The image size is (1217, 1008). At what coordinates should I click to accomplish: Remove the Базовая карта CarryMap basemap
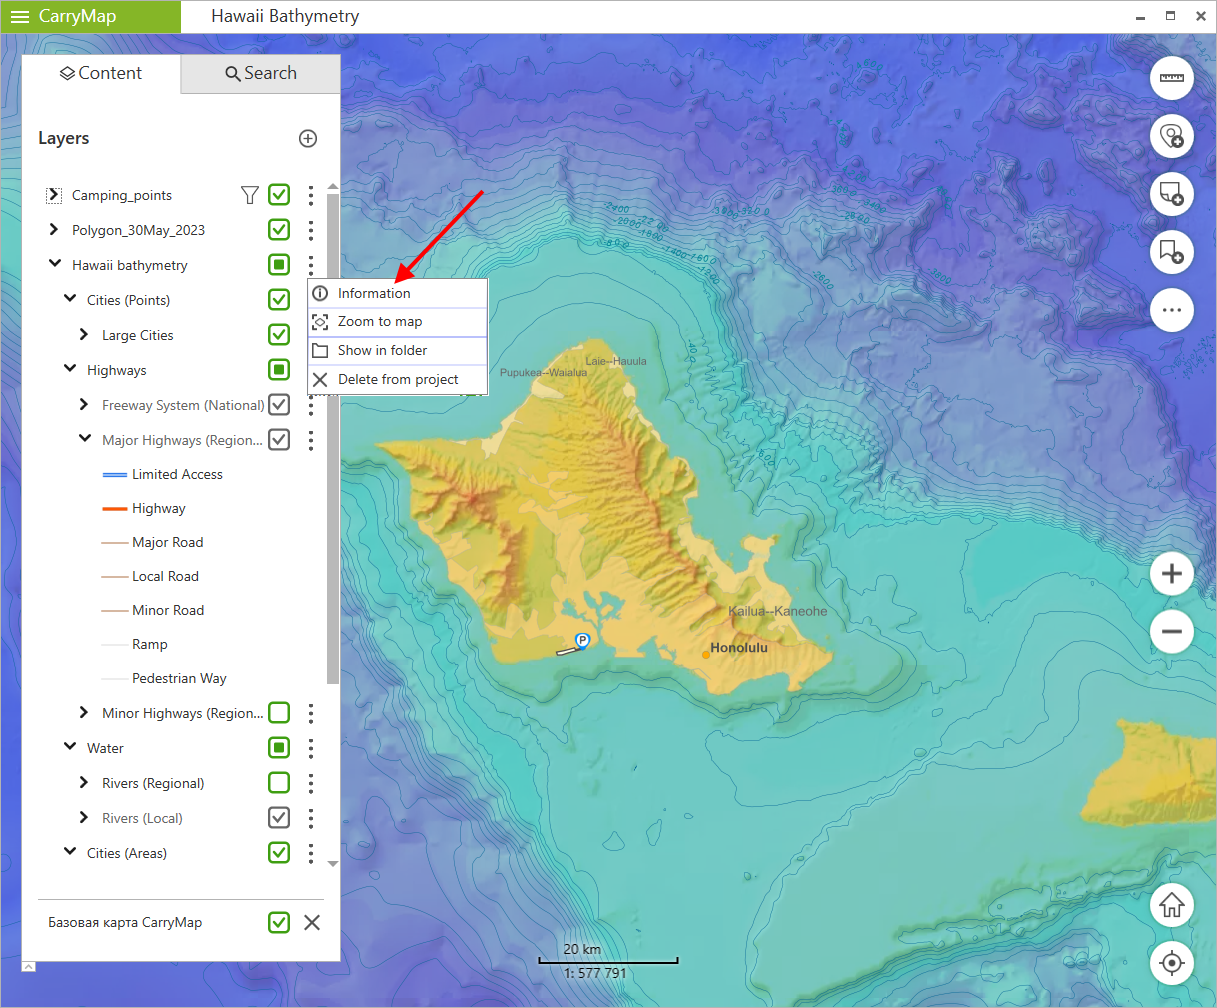(x=312, y=922)
